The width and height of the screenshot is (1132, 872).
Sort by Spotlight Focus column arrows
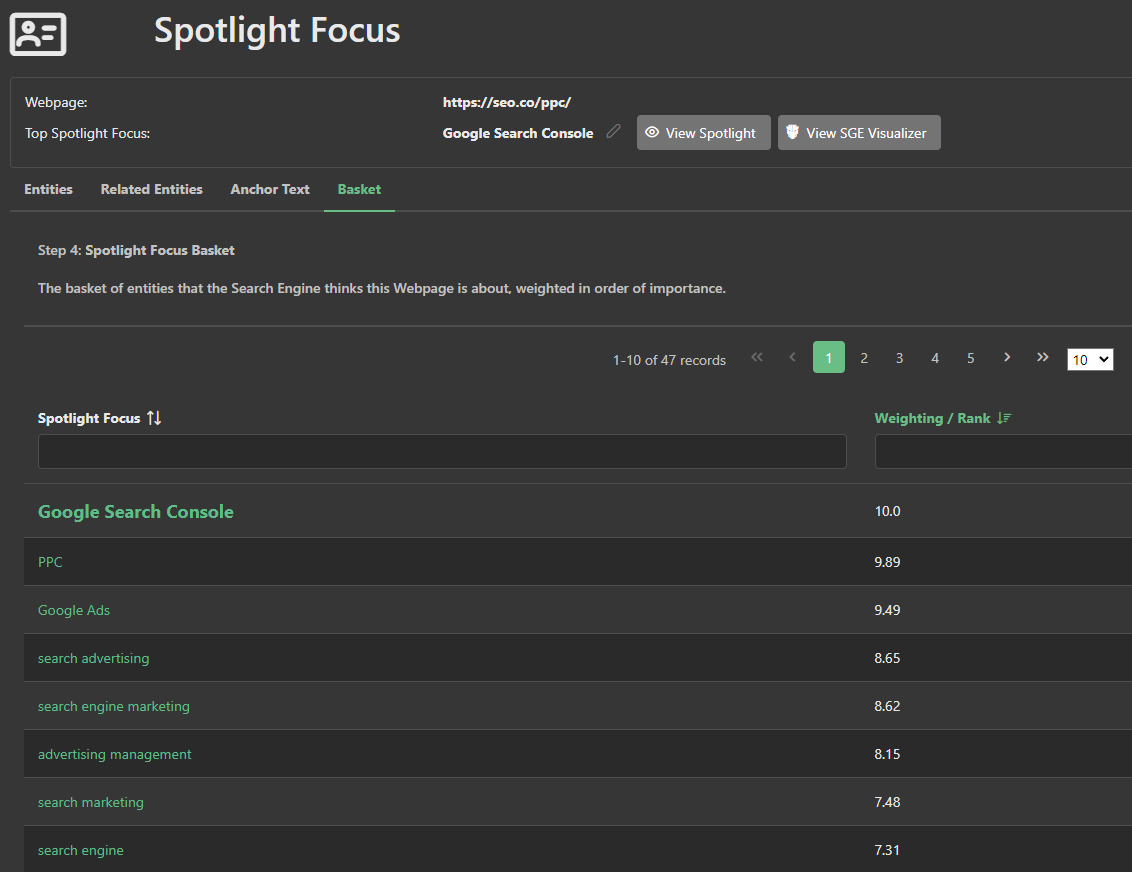tap(153, 418)
